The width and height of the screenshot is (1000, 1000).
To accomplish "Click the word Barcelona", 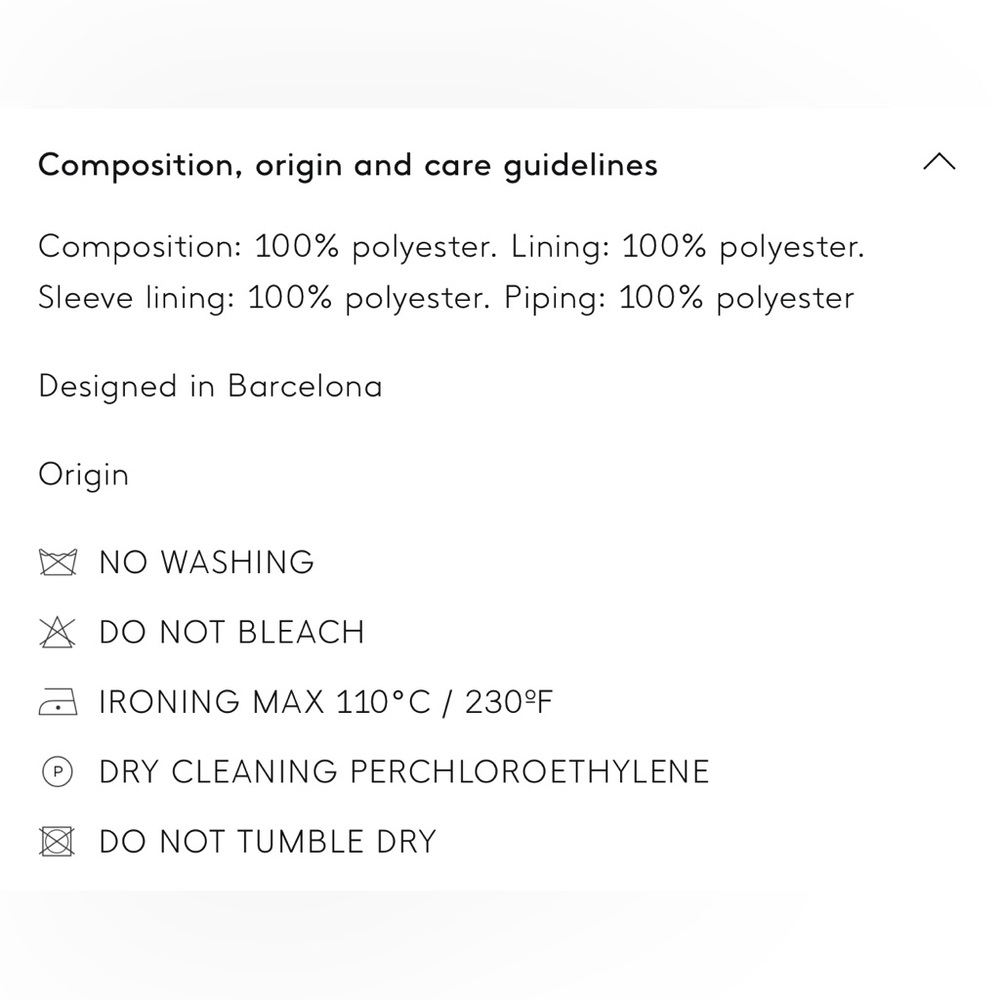I will click(x=305, y=386).
